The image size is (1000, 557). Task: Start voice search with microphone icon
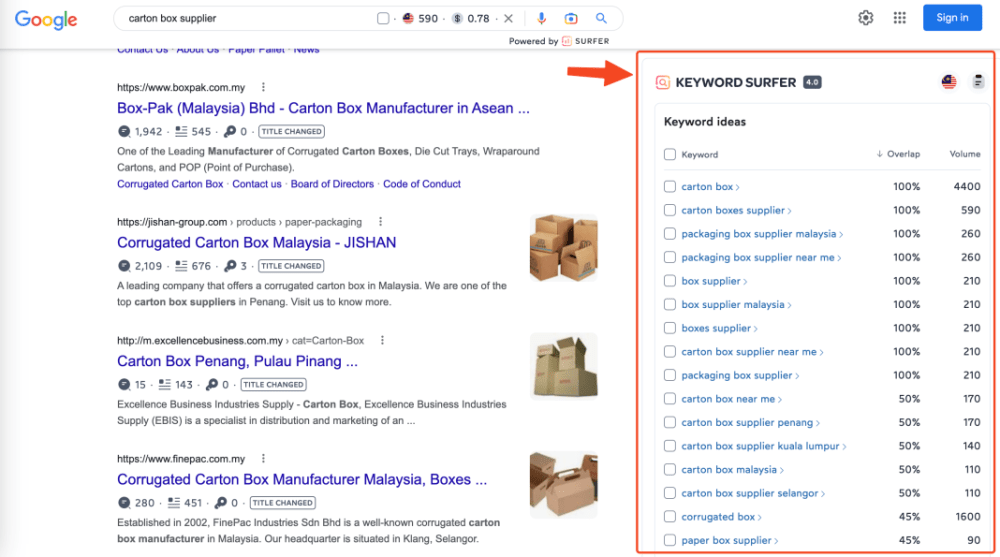click(541, 19)
